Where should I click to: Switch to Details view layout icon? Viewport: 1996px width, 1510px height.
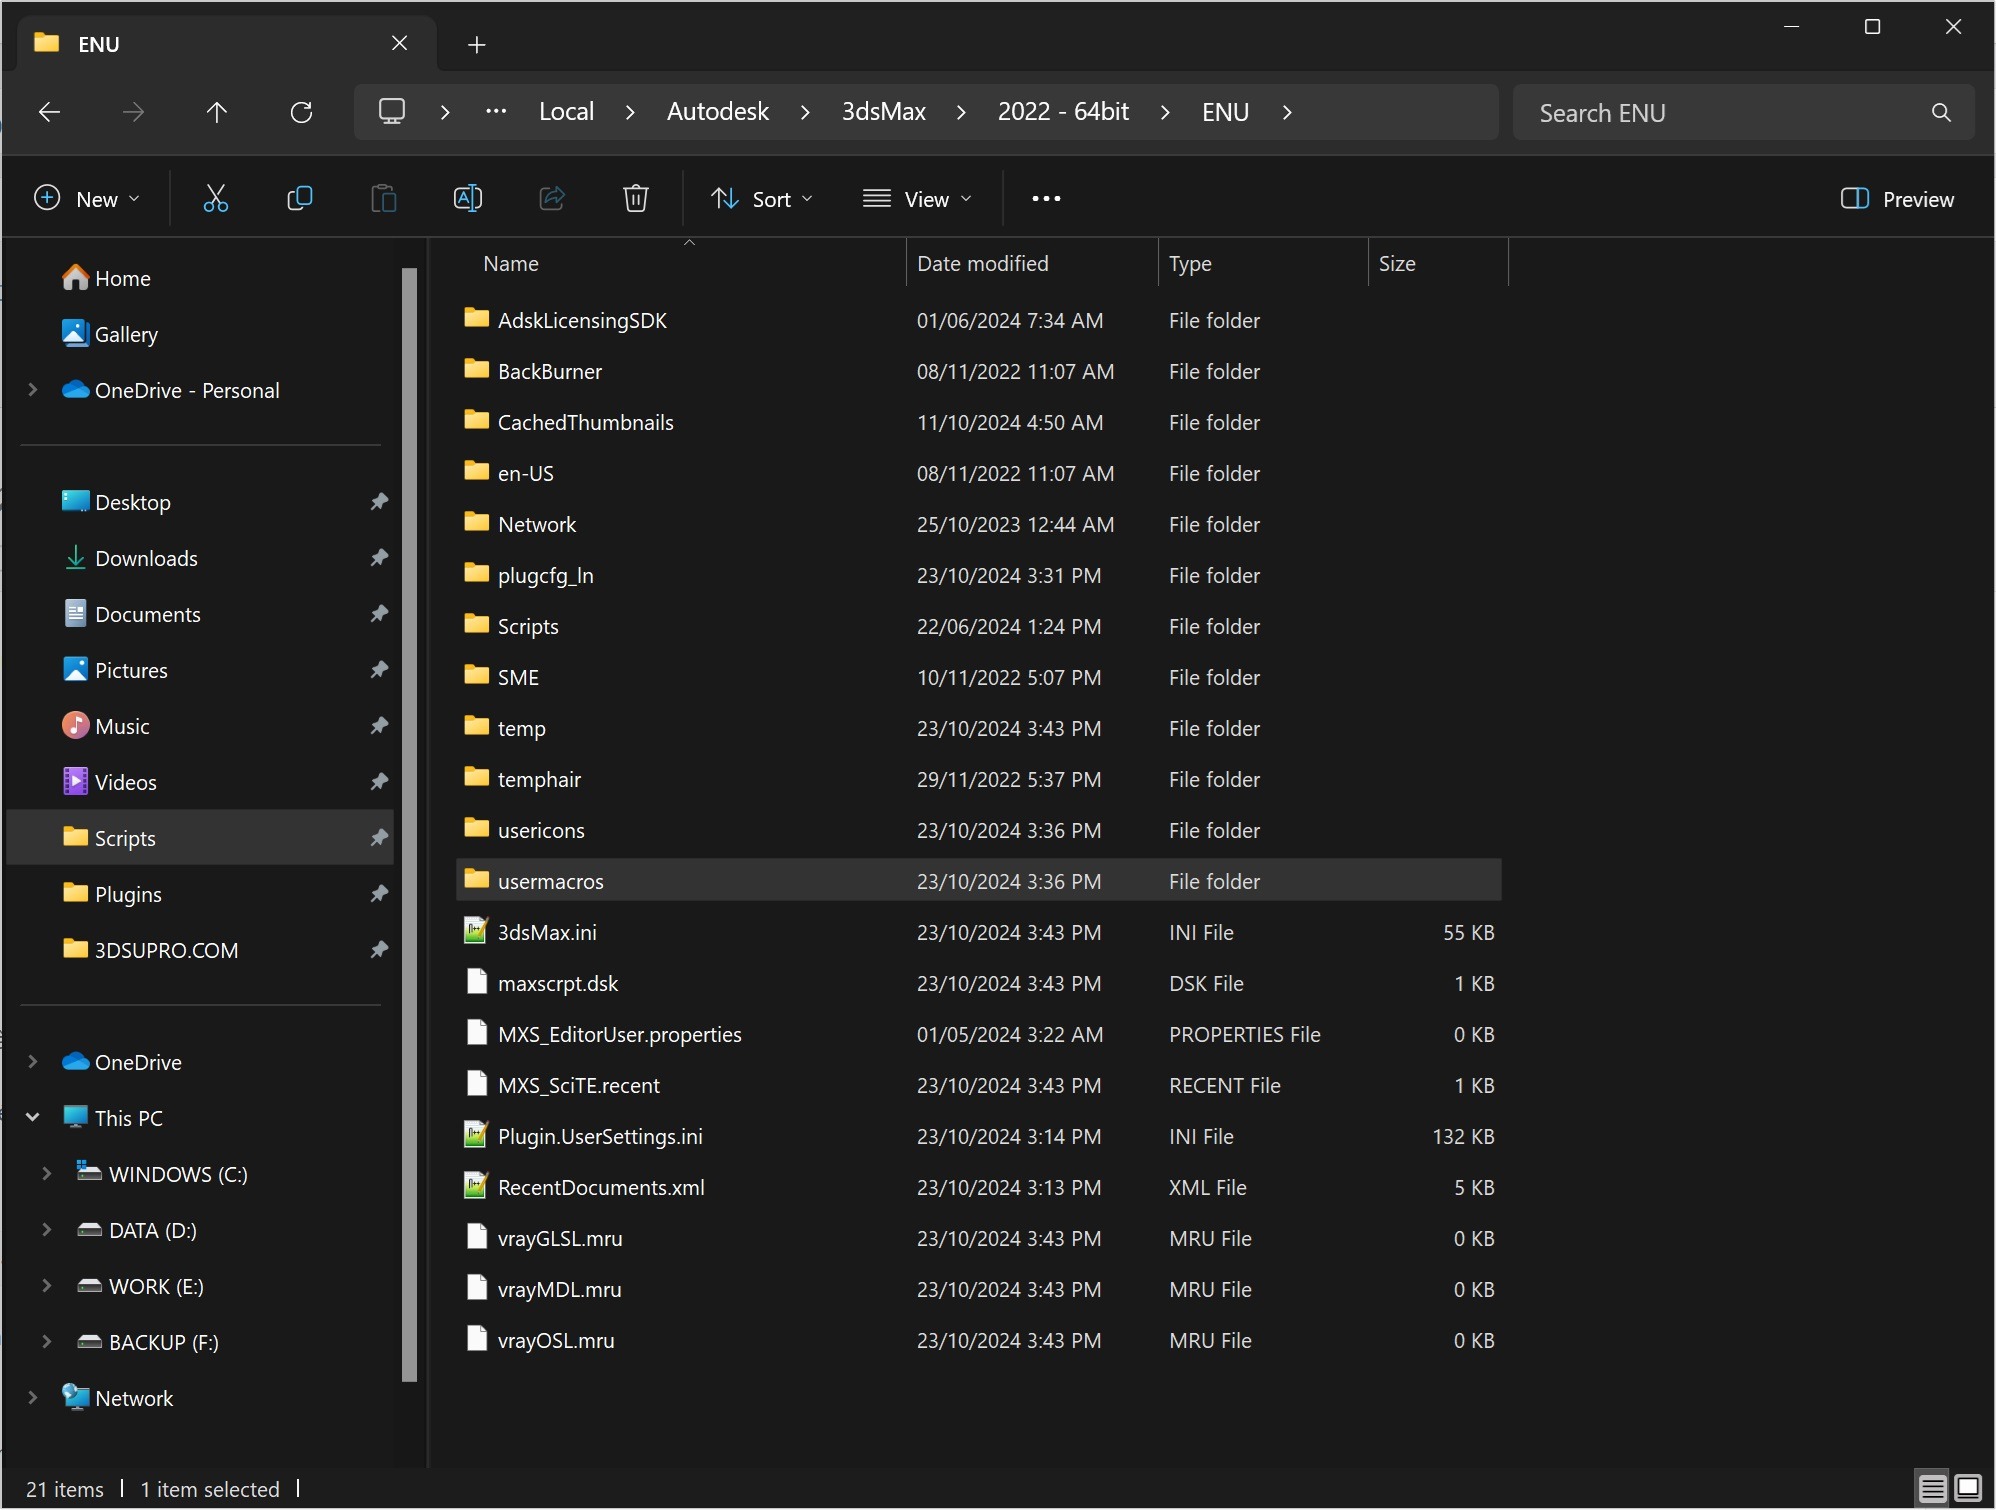(1932, 1489)
